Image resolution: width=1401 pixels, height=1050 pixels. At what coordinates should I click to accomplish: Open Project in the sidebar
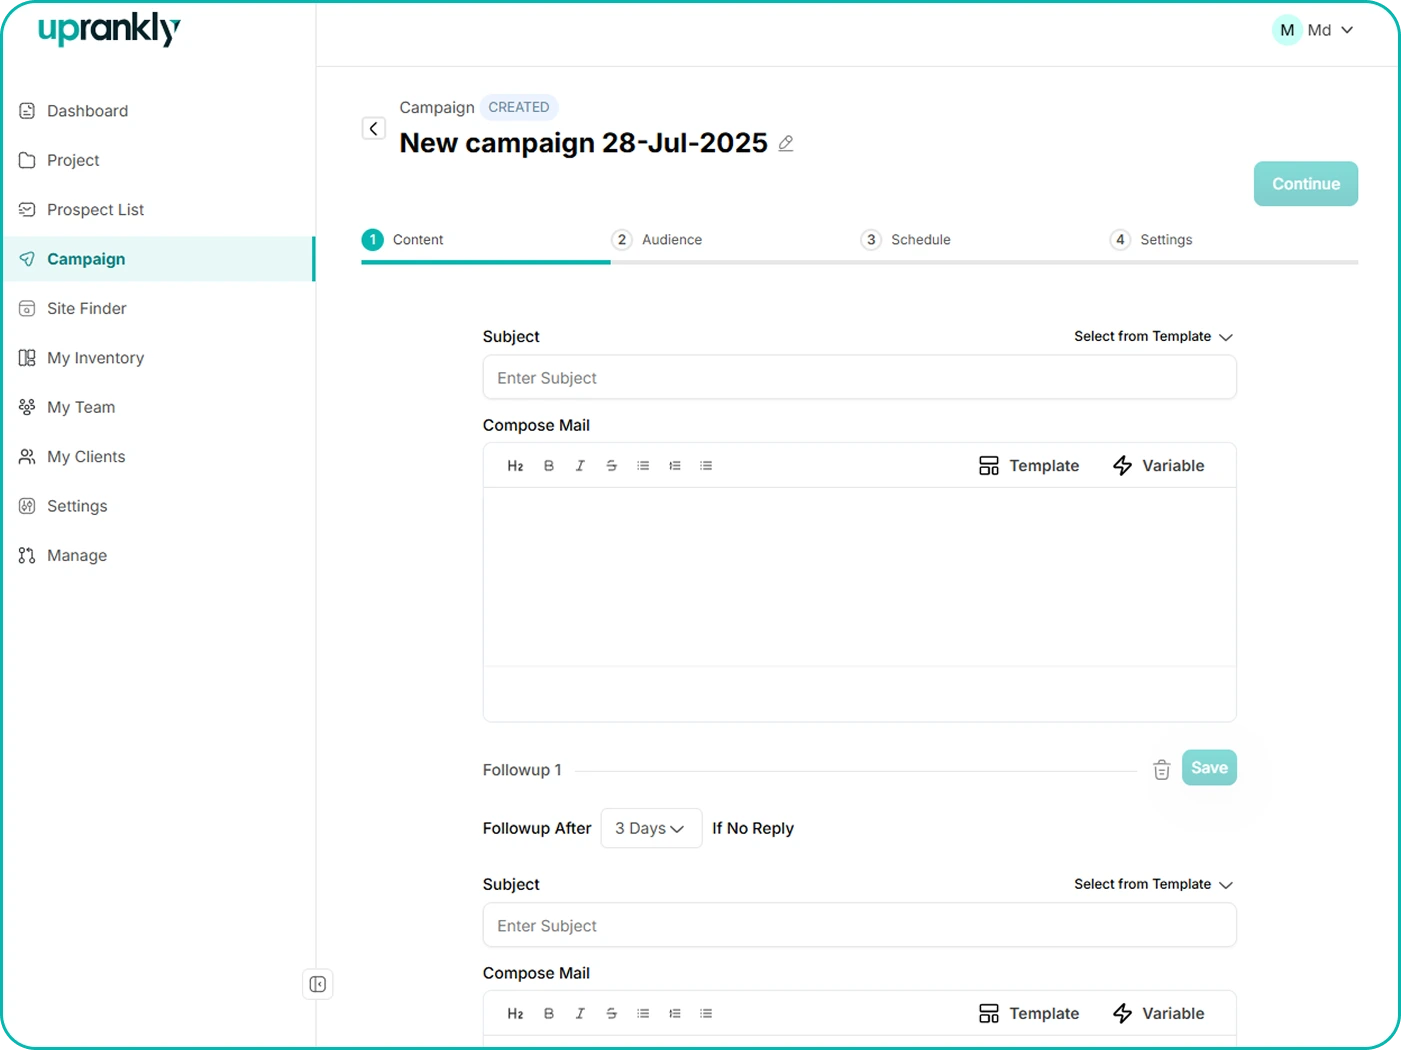[x=158, y=160]
